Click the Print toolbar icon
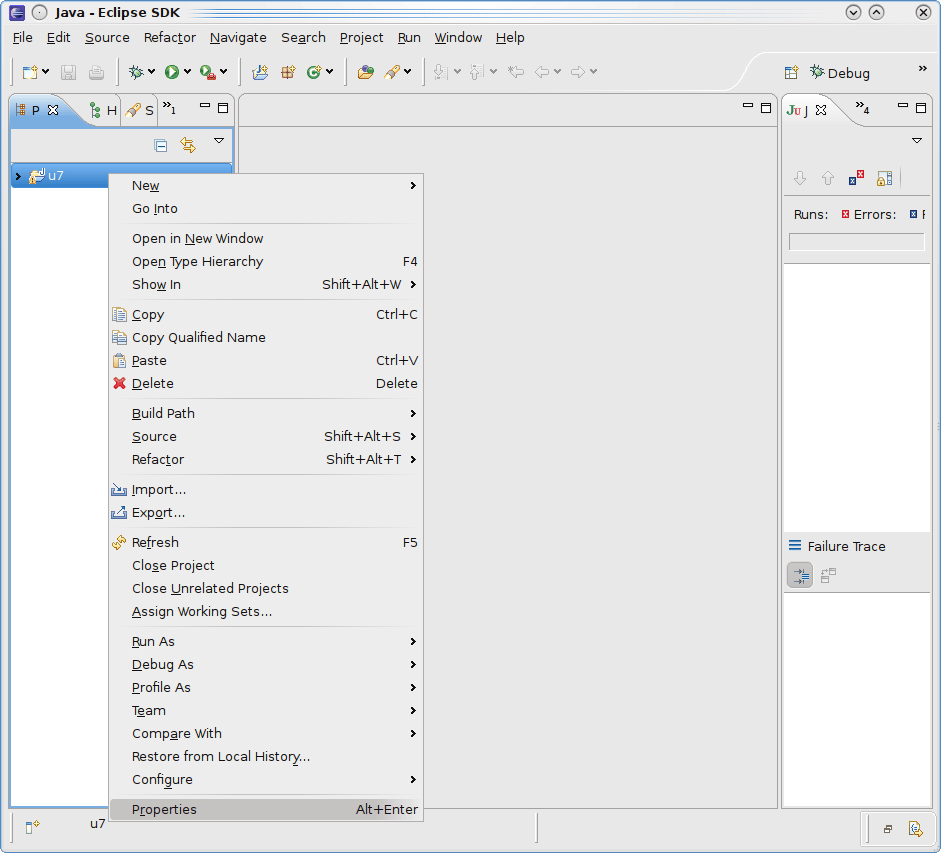This screenshot has width=941, height=853. coord(96,73)
